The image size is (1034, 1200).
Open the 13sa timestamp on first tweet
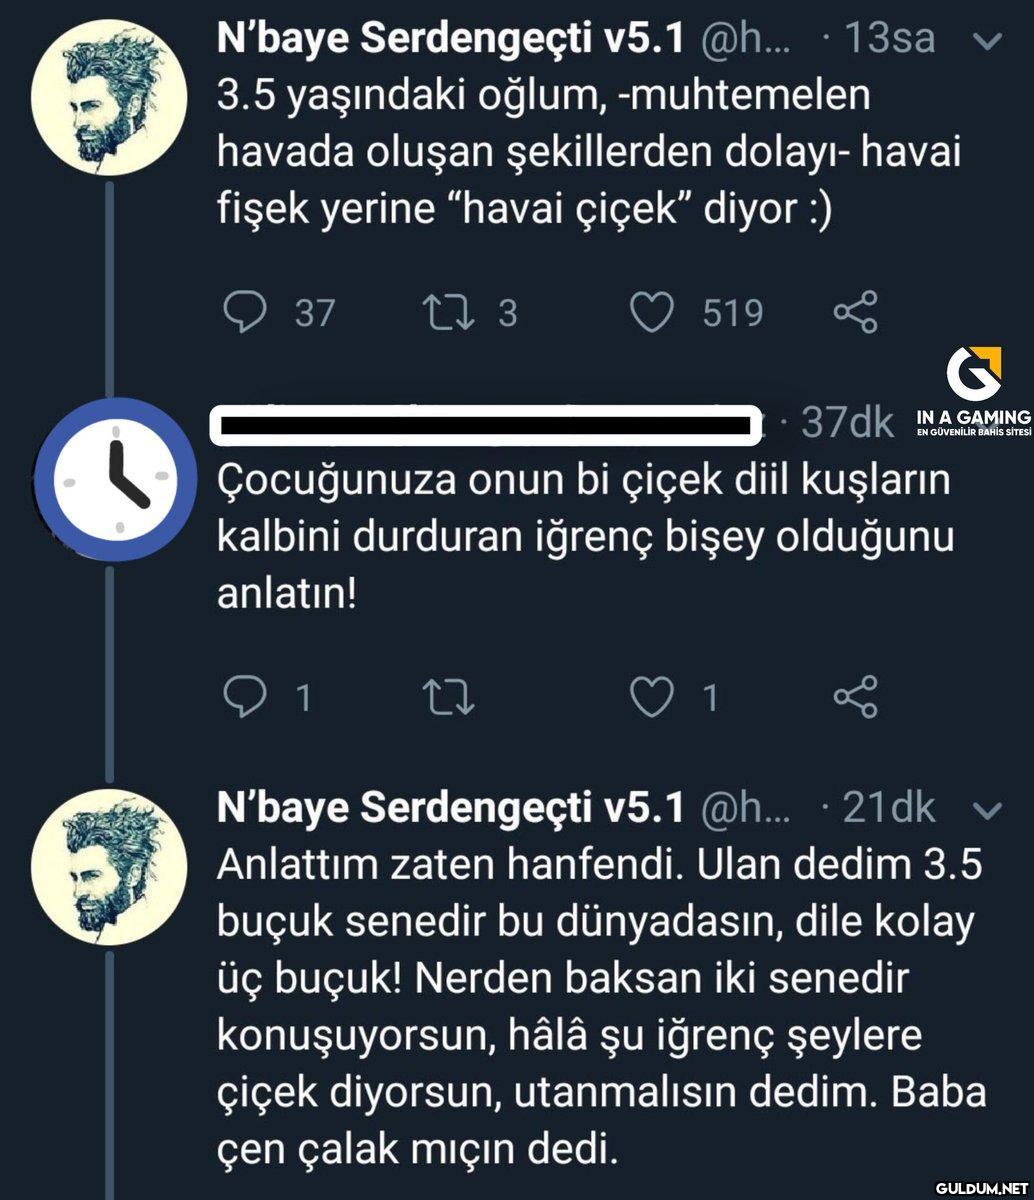(x=889, y=40)
